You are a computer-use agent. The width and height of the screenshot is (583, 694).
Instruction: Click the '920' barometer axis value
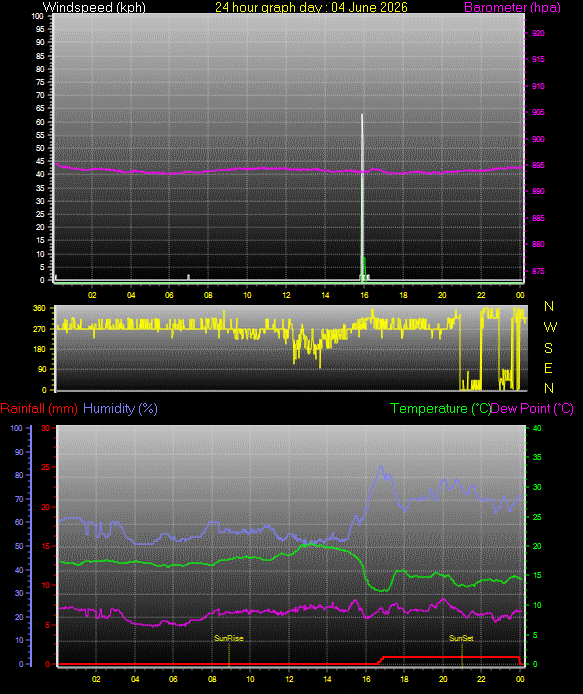point(538,33)
